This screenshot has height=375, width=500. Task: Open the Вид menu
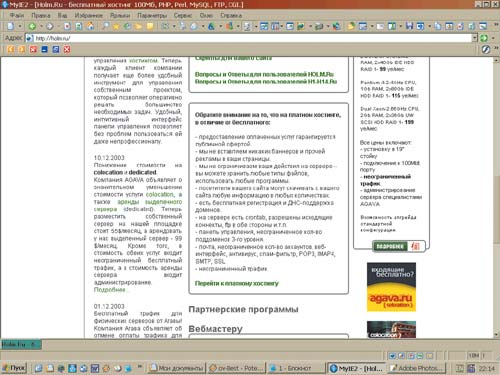pos(62,15)
